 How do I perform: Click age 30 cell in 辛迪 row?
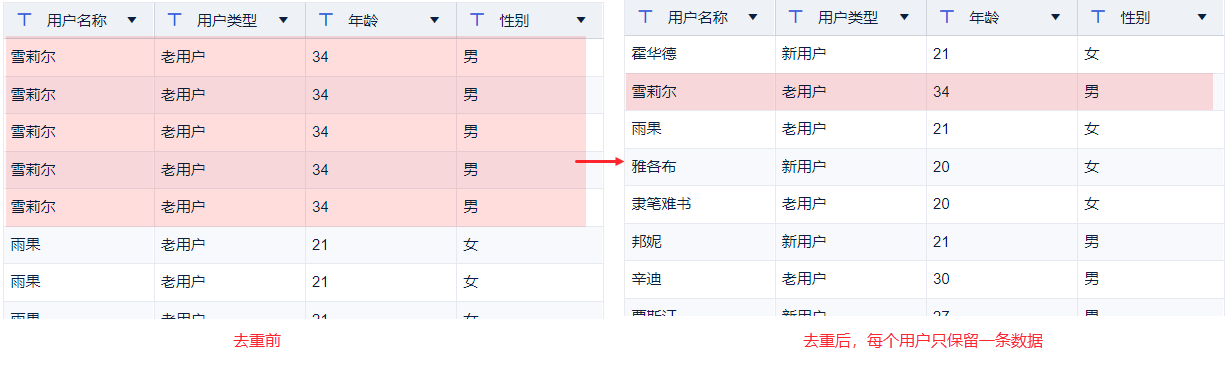tap(1001, 278)
